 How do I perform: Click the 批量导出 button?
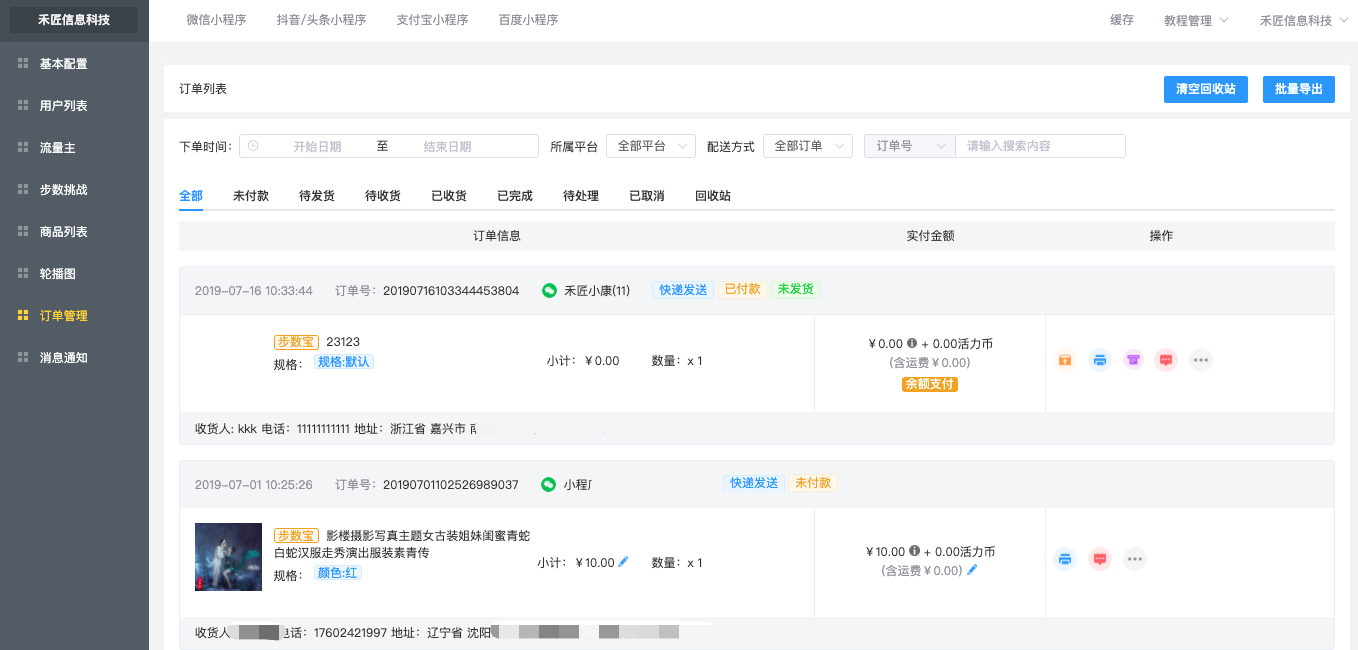point(1299,89)
